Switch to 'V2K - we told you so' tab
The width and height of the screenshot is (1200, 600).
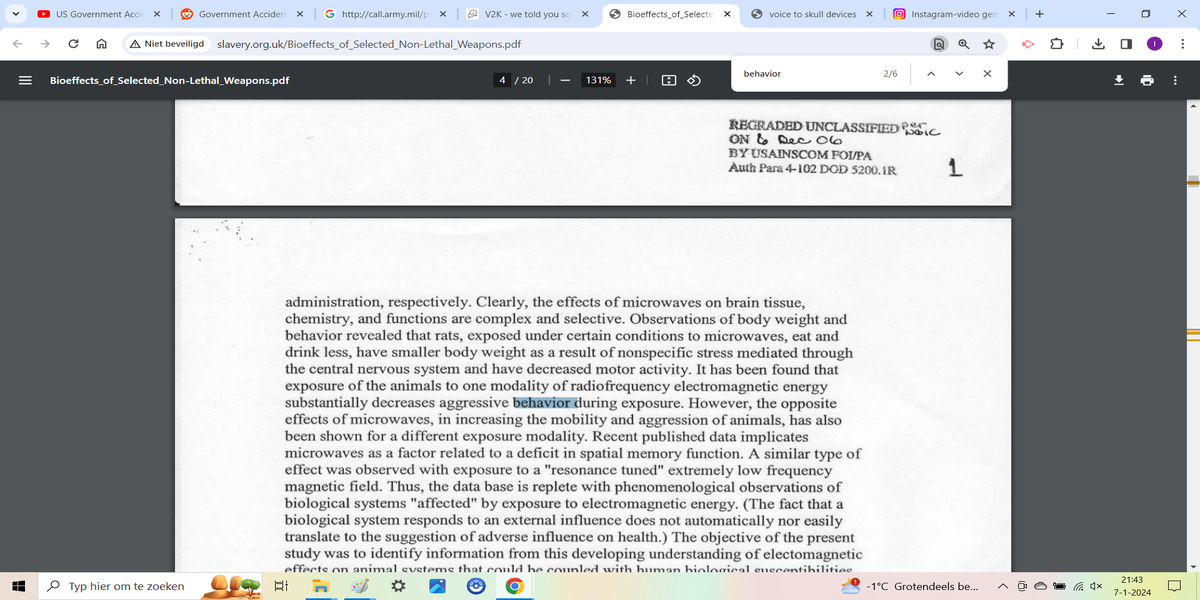click(x=527, y=14)
